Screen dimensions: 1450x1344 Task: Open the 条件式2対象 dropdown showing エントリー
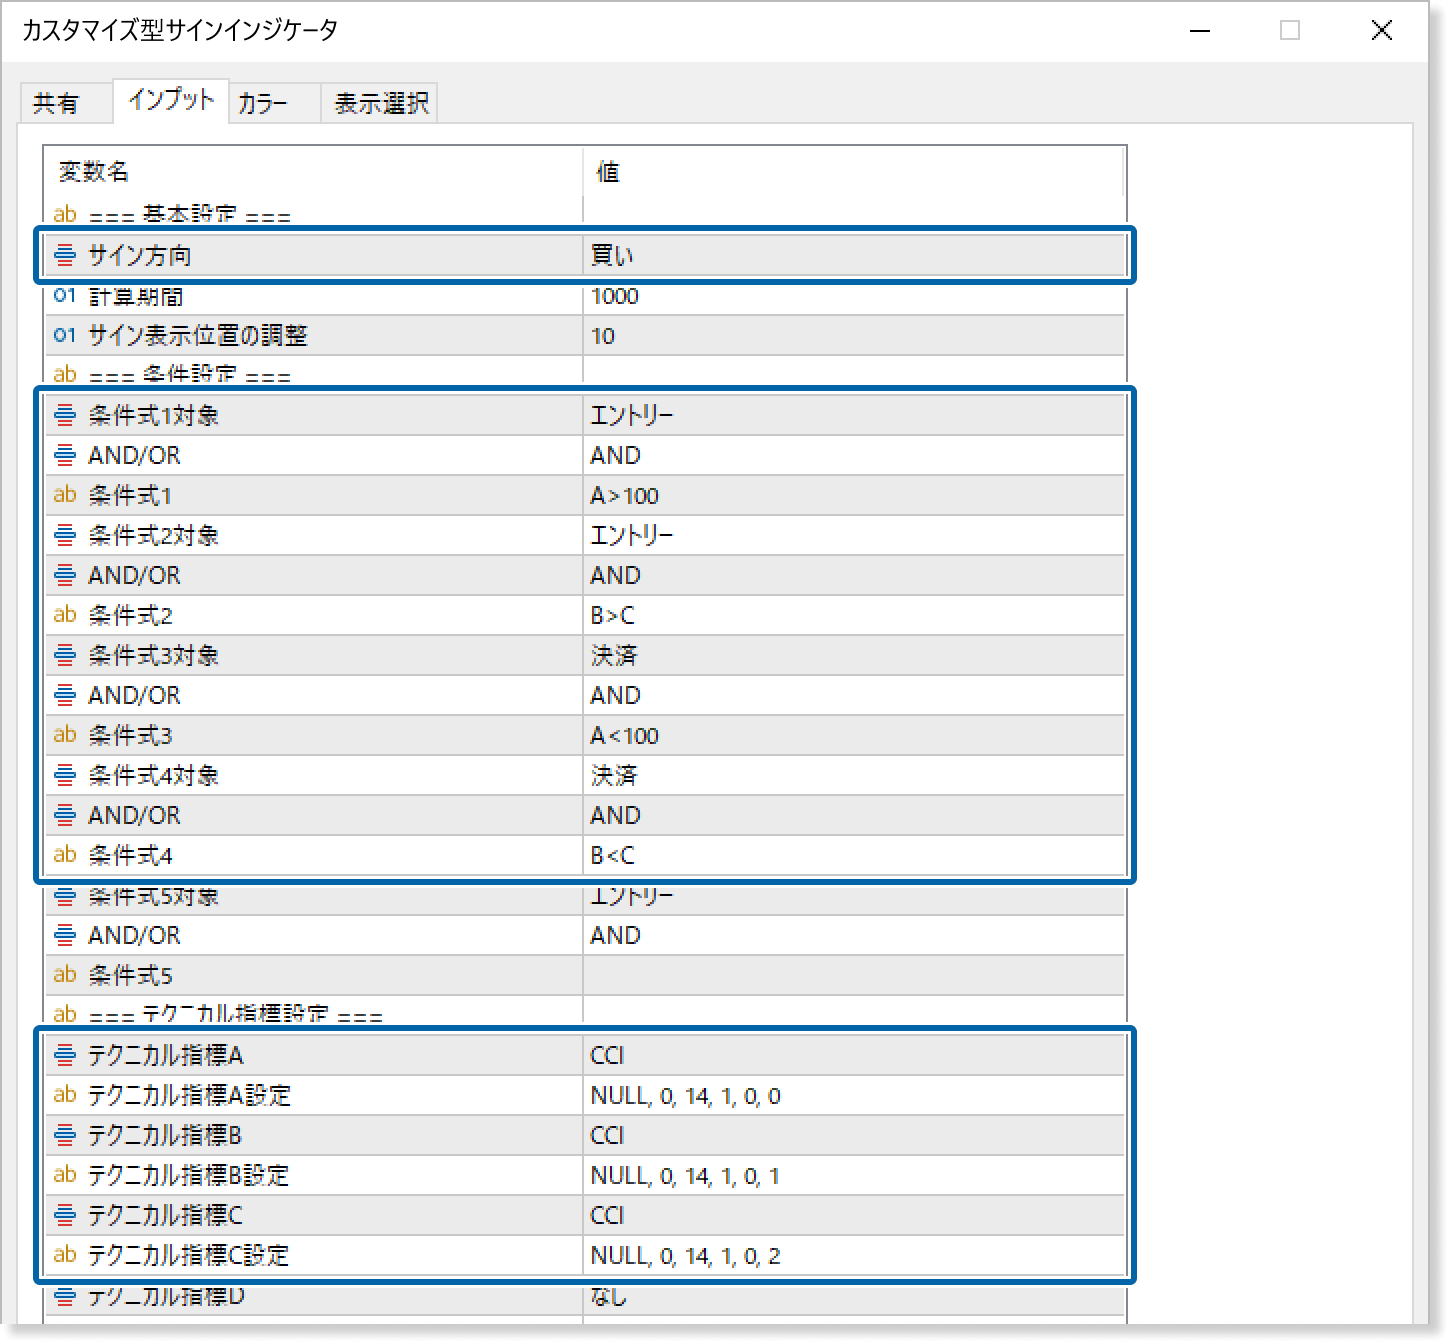click(x=850, y=535)
